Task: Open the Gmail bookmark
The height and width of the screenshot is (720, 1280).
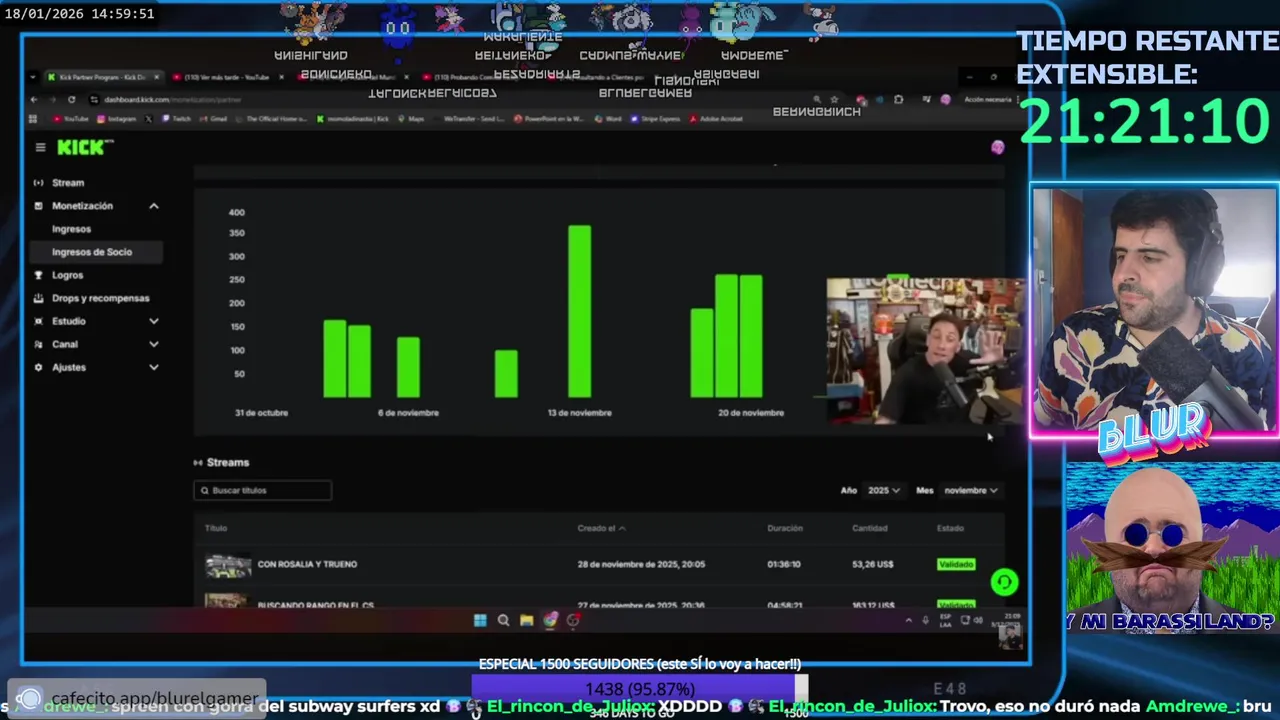Action: [211, 118]
